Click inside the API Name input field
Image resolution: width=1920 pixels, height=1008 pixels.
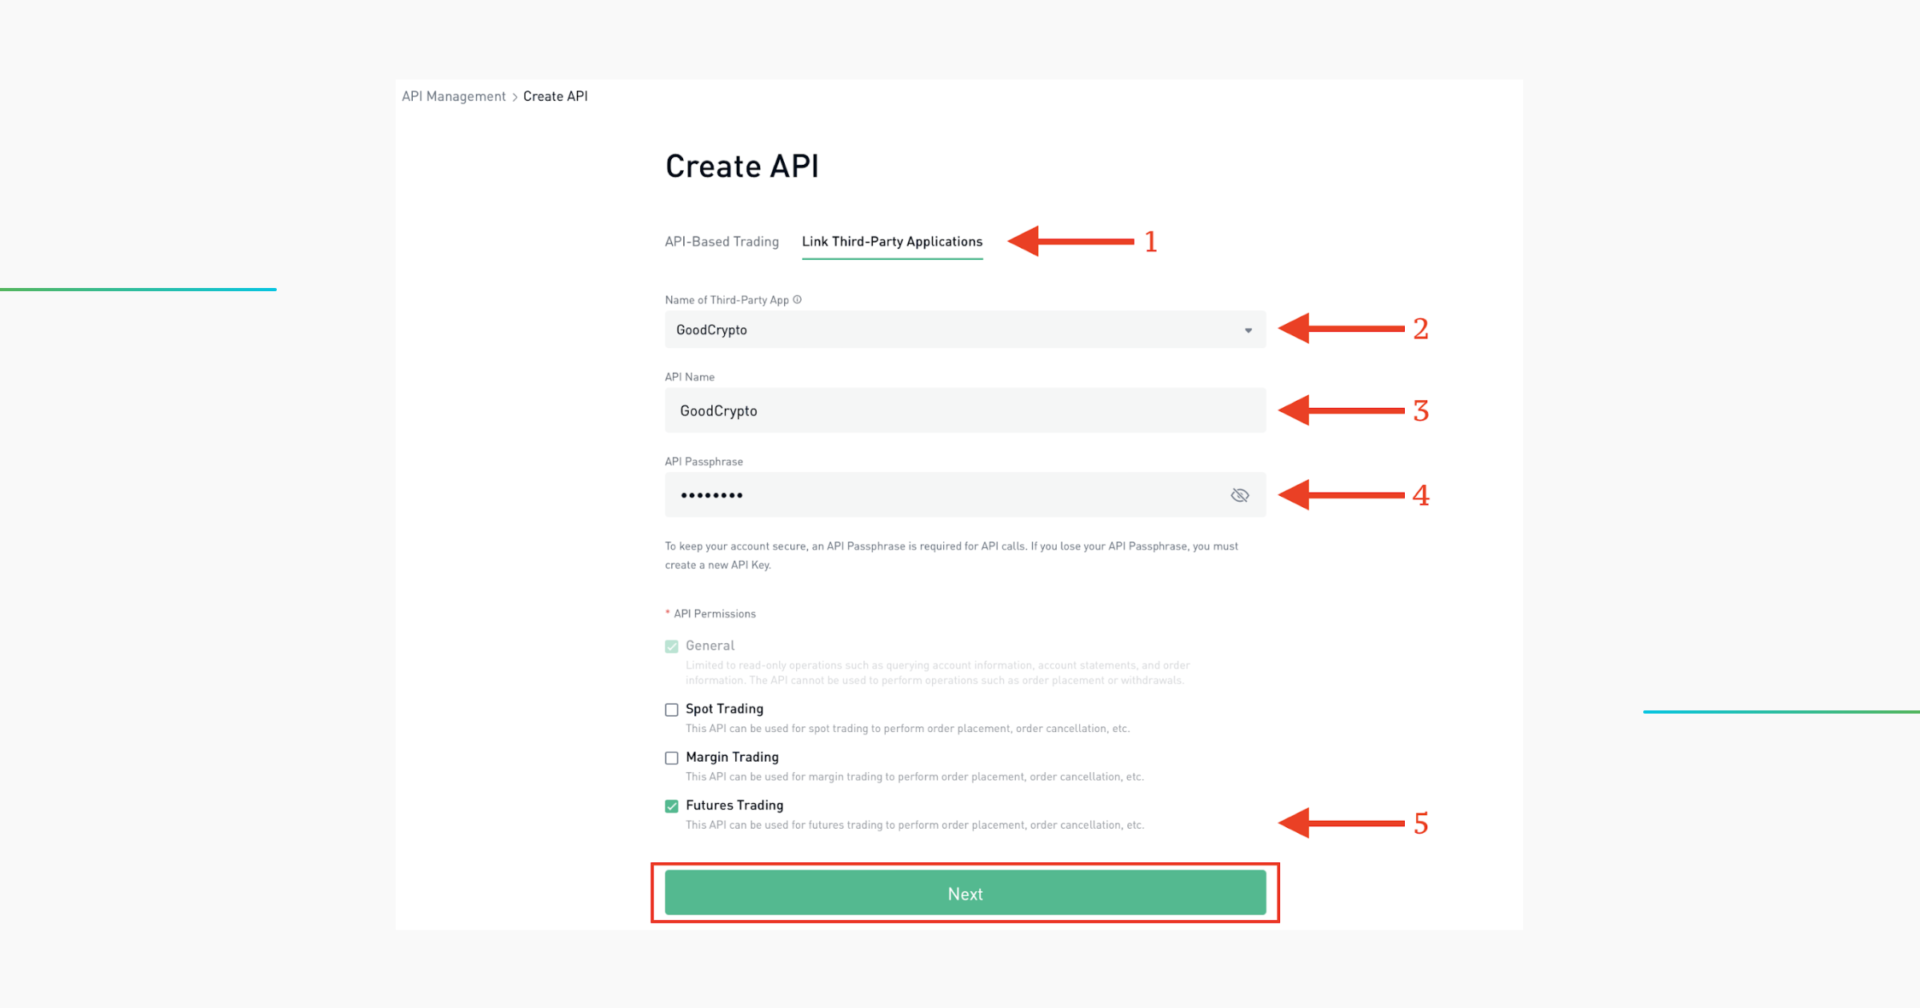(x=964, y=410)
